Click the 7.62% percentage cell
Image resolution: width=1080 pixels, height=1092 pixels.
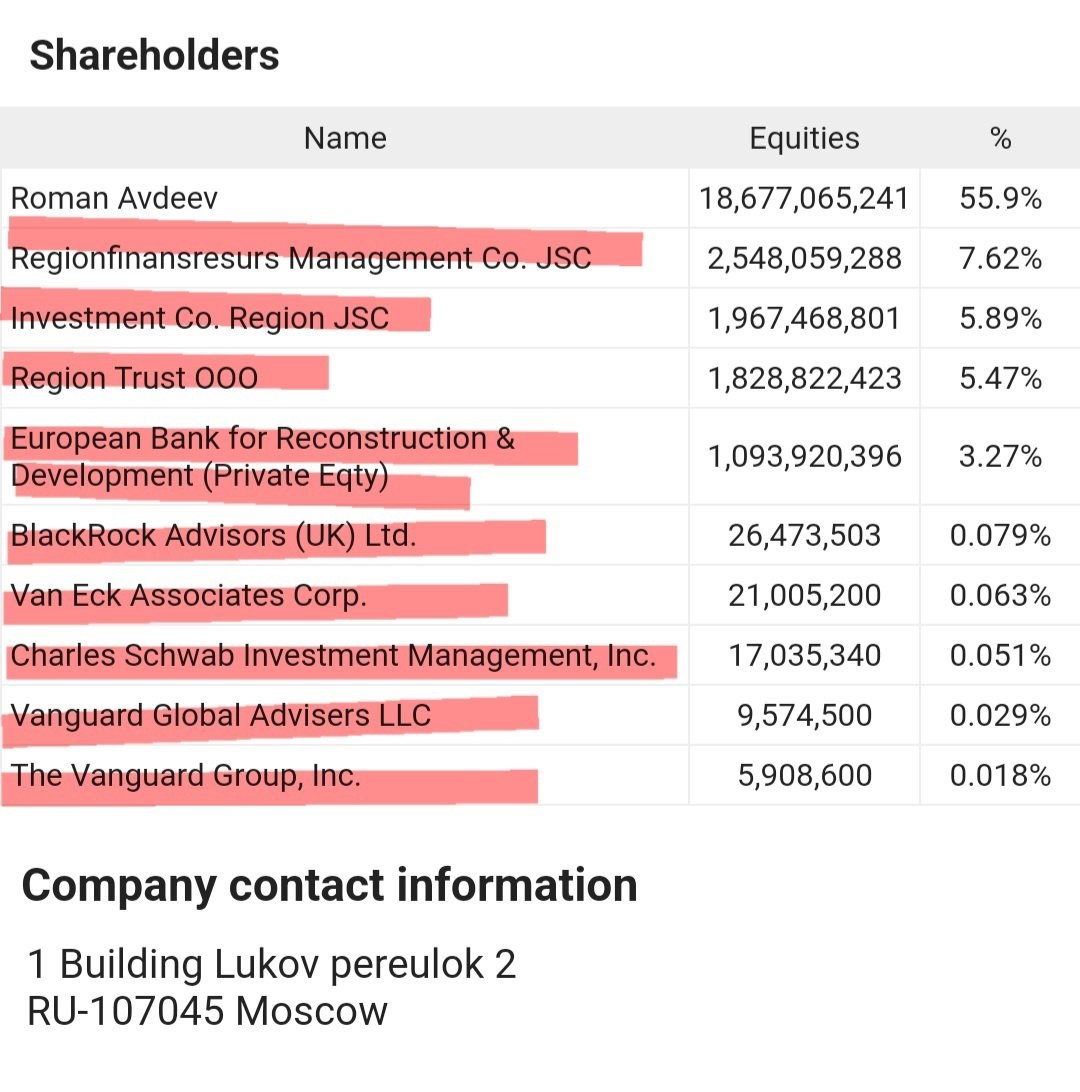(1000, 258)
